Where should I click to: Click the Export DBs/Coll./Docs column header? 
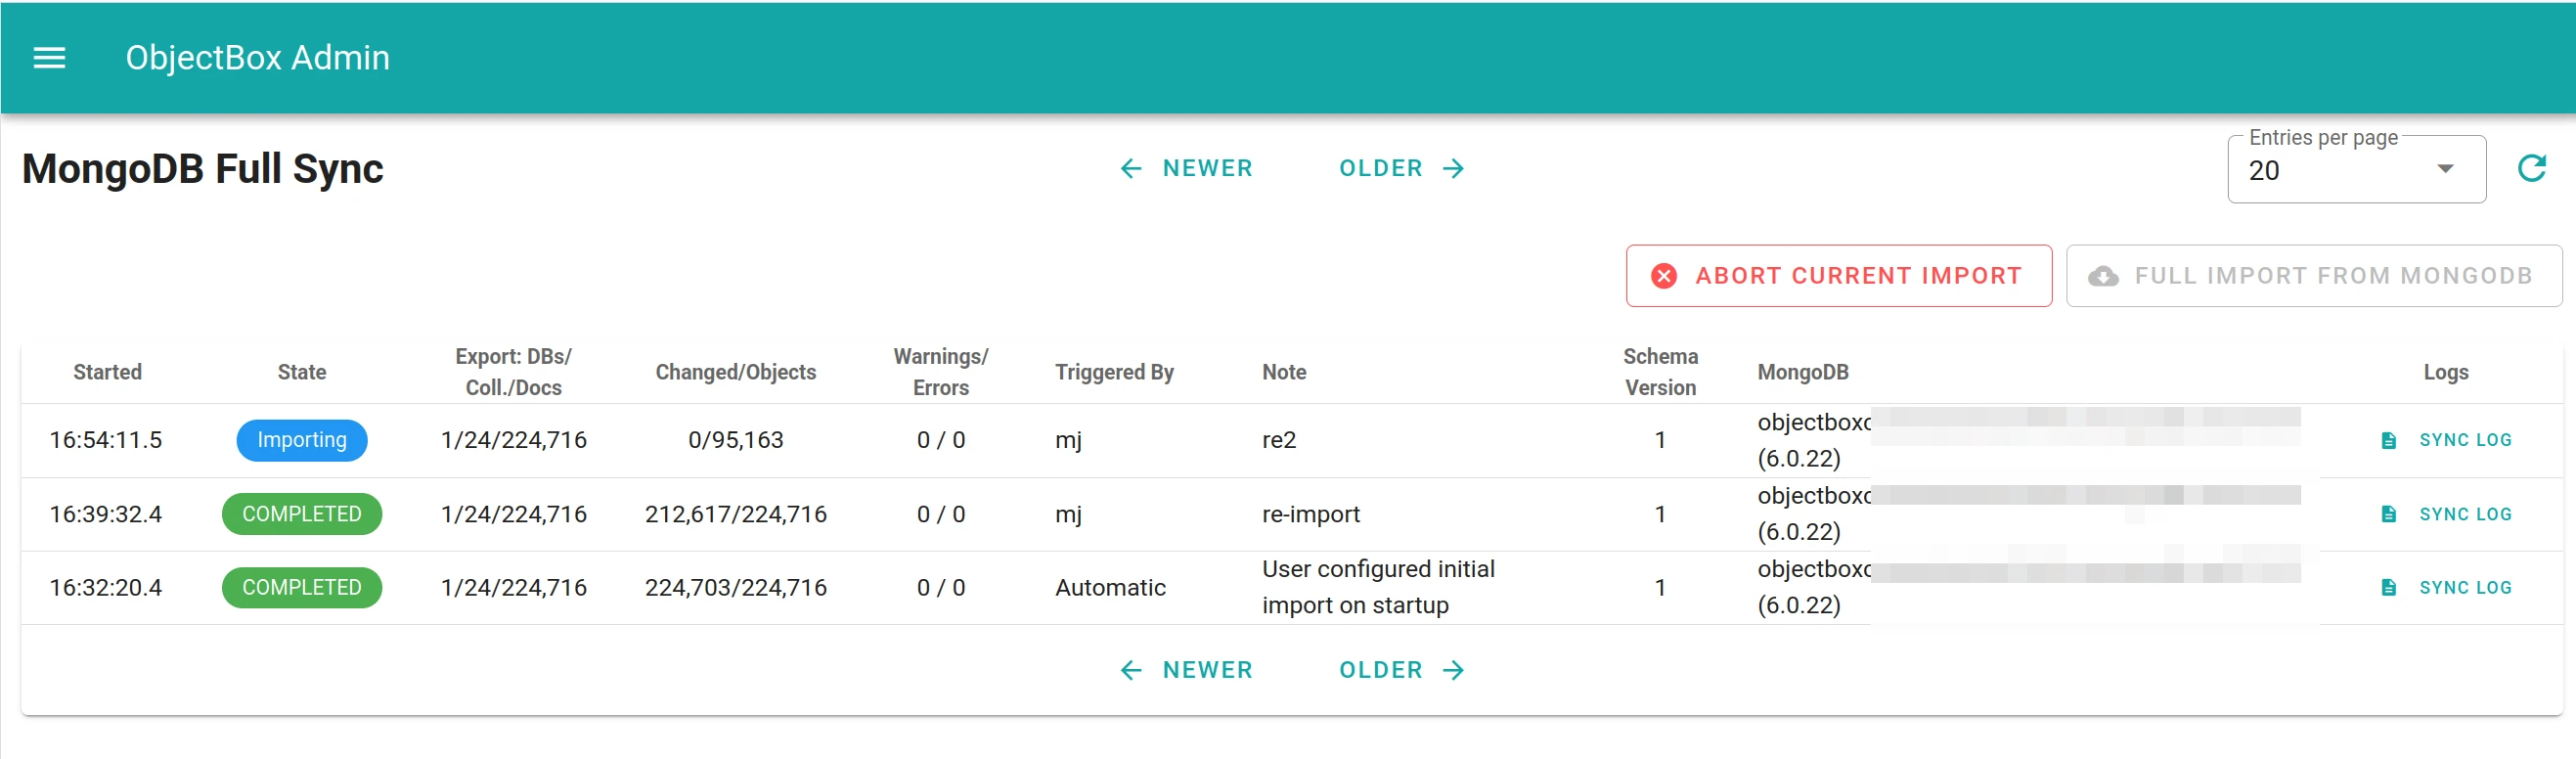514,372
